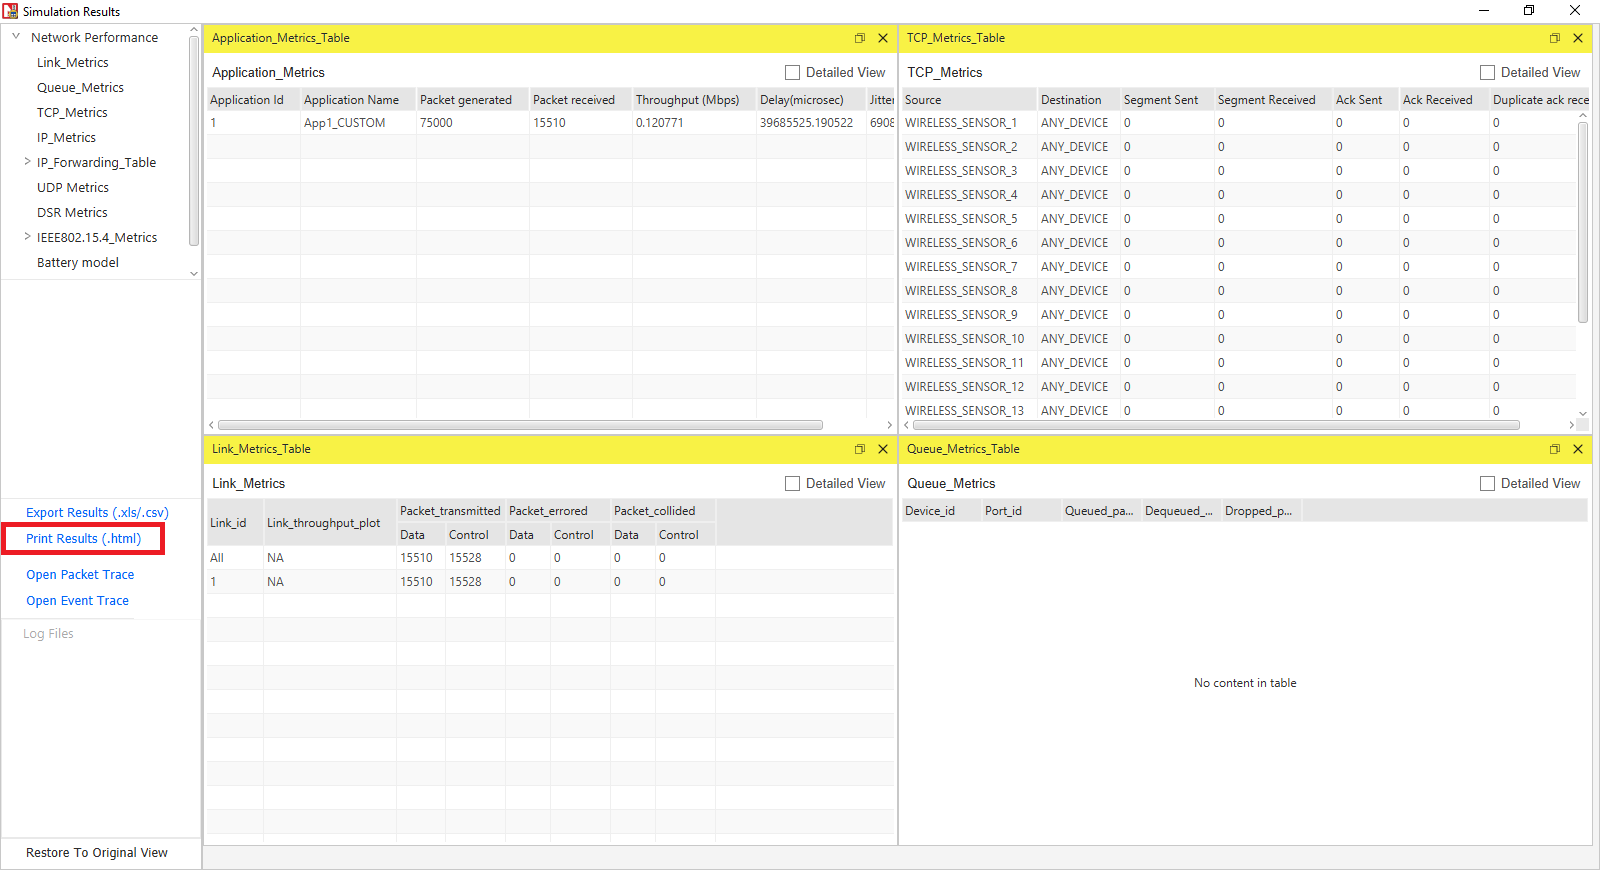
Task: Sort TCP table by Source column
Action: (x=969, y=99)
